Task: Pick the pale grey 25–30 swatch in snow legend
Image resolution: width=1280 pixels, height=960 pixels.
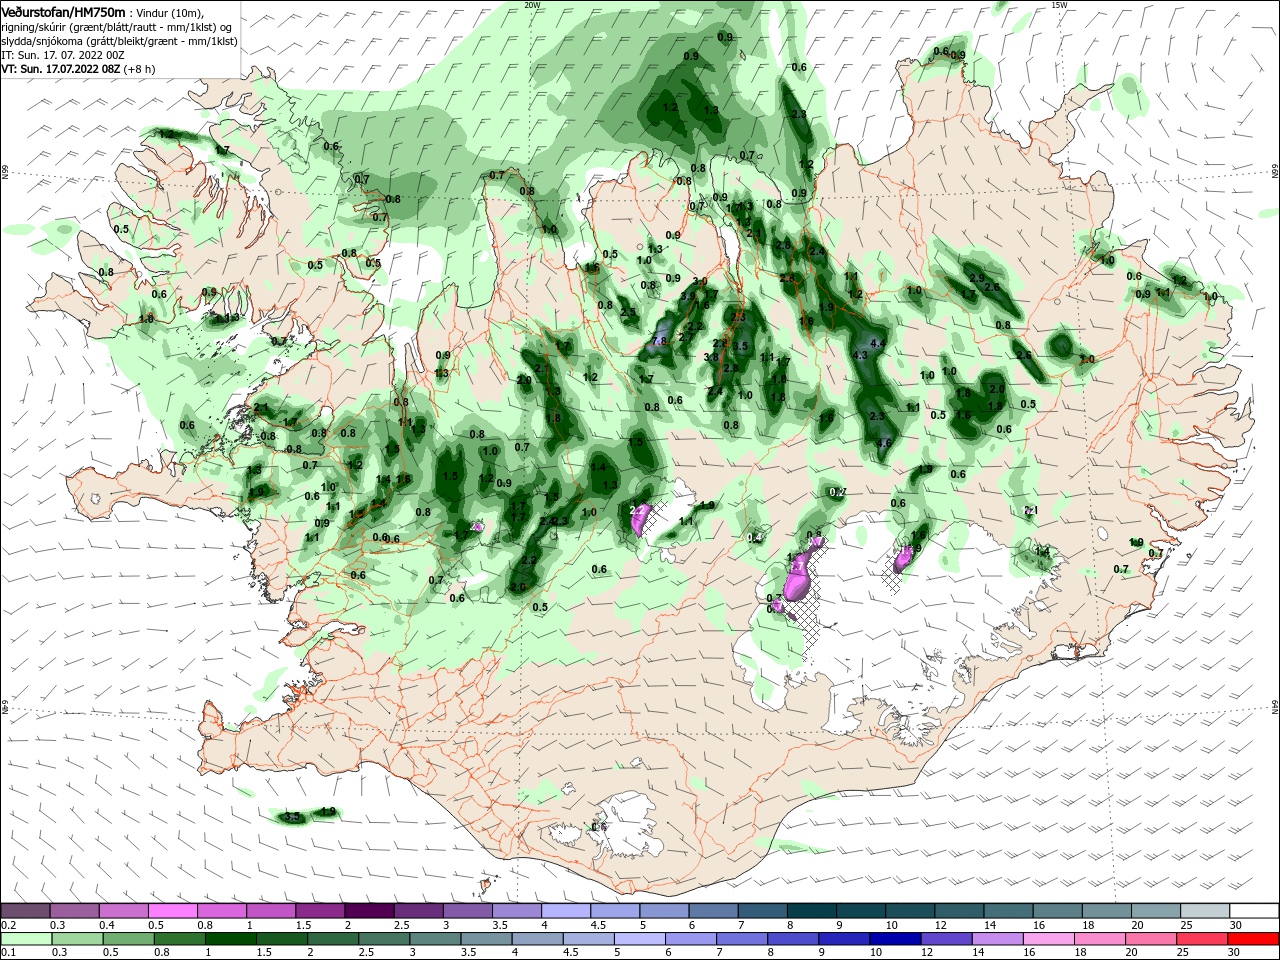Action: point(1205,911)
